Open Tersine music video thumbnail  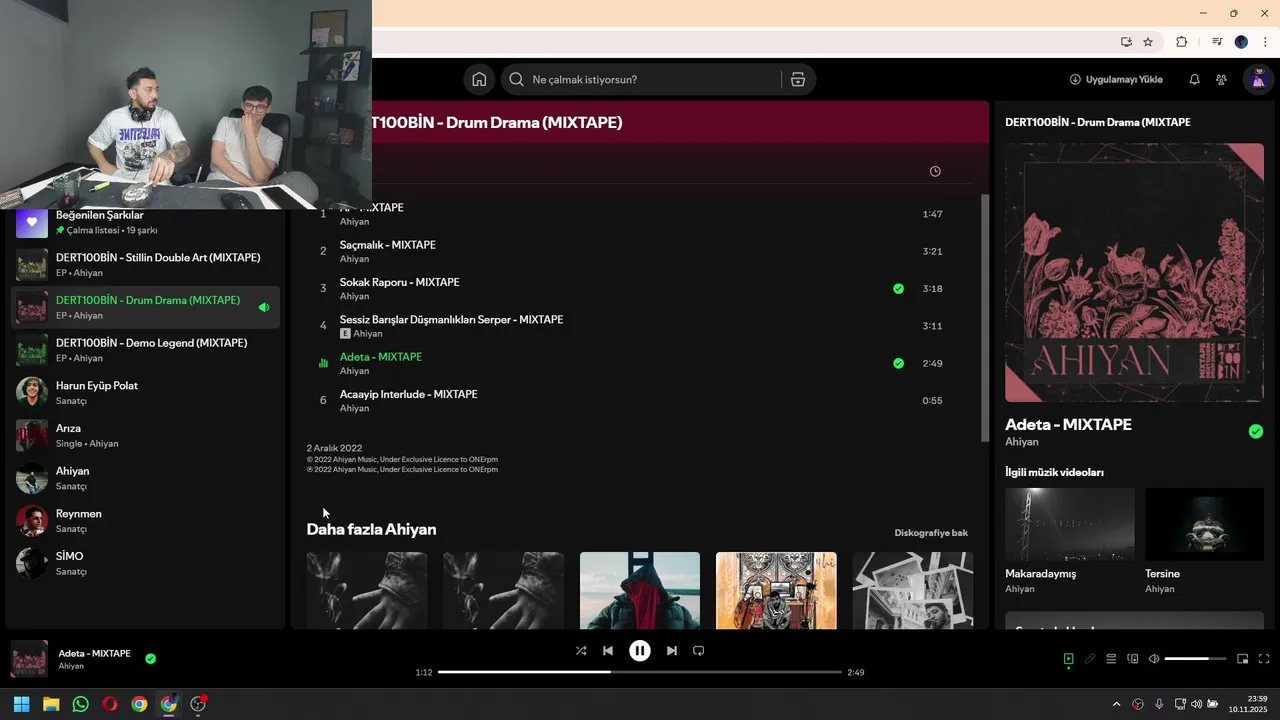pyautogui.click(x=1205, y=524)
